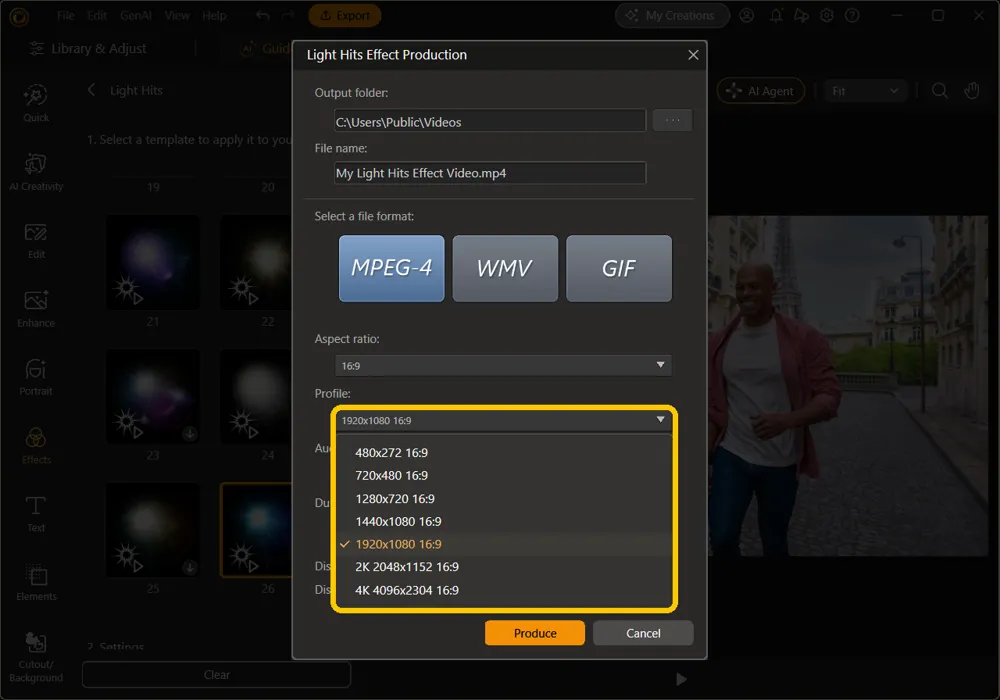
Task: Go back from Light Hits panel
Action: click(x=91, y=90)
